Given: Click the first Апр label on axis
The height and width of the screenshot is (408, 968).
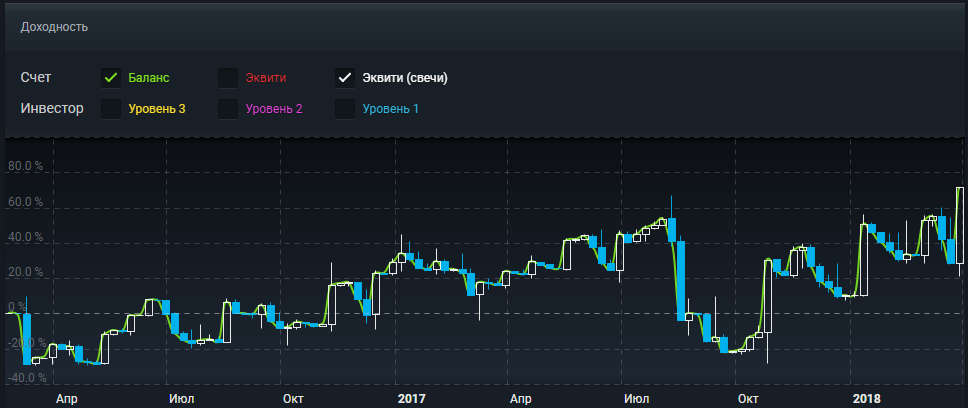Looking at the screenshot, I should (67, 398).
